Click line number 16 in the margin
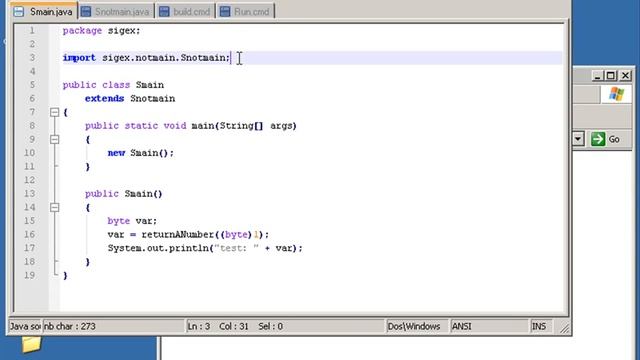This screenshot has height=360, width=640. (x=29, y=234)
